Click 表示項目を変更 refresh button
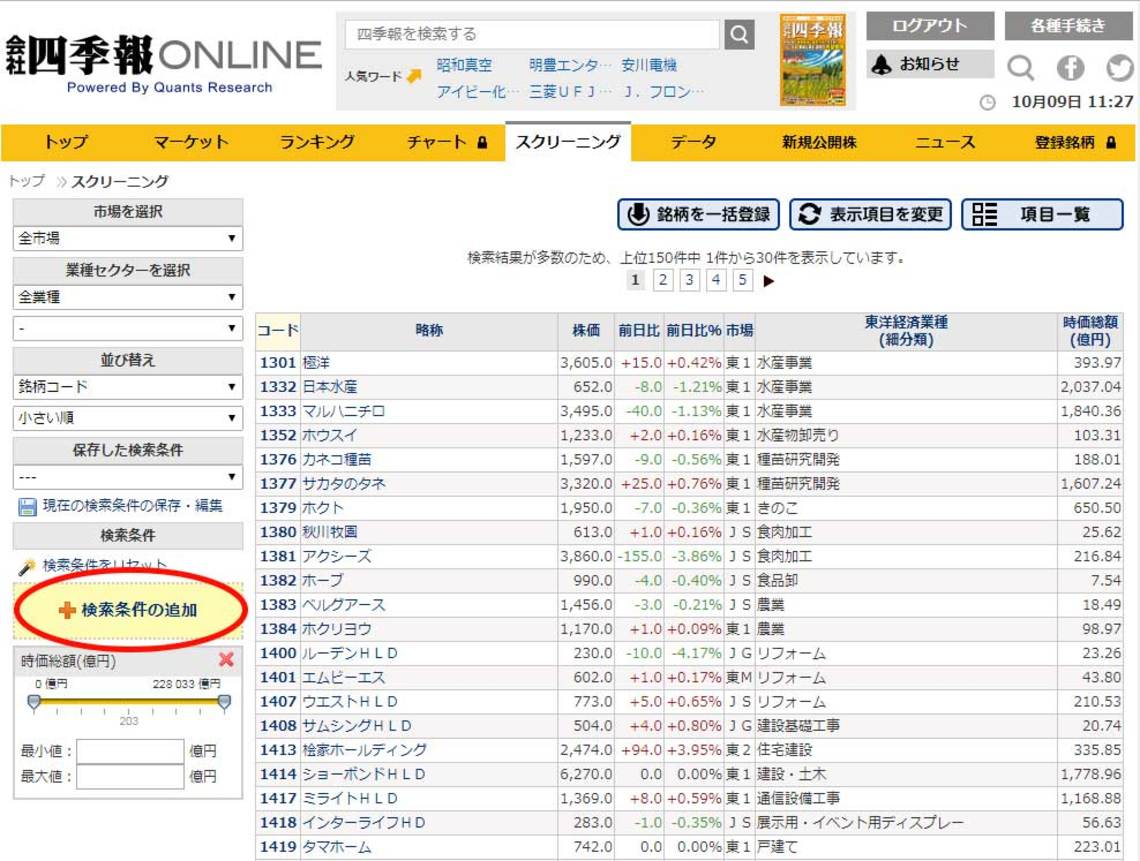1140x861 pixels. pyautogui.click(x=870, y=215)
